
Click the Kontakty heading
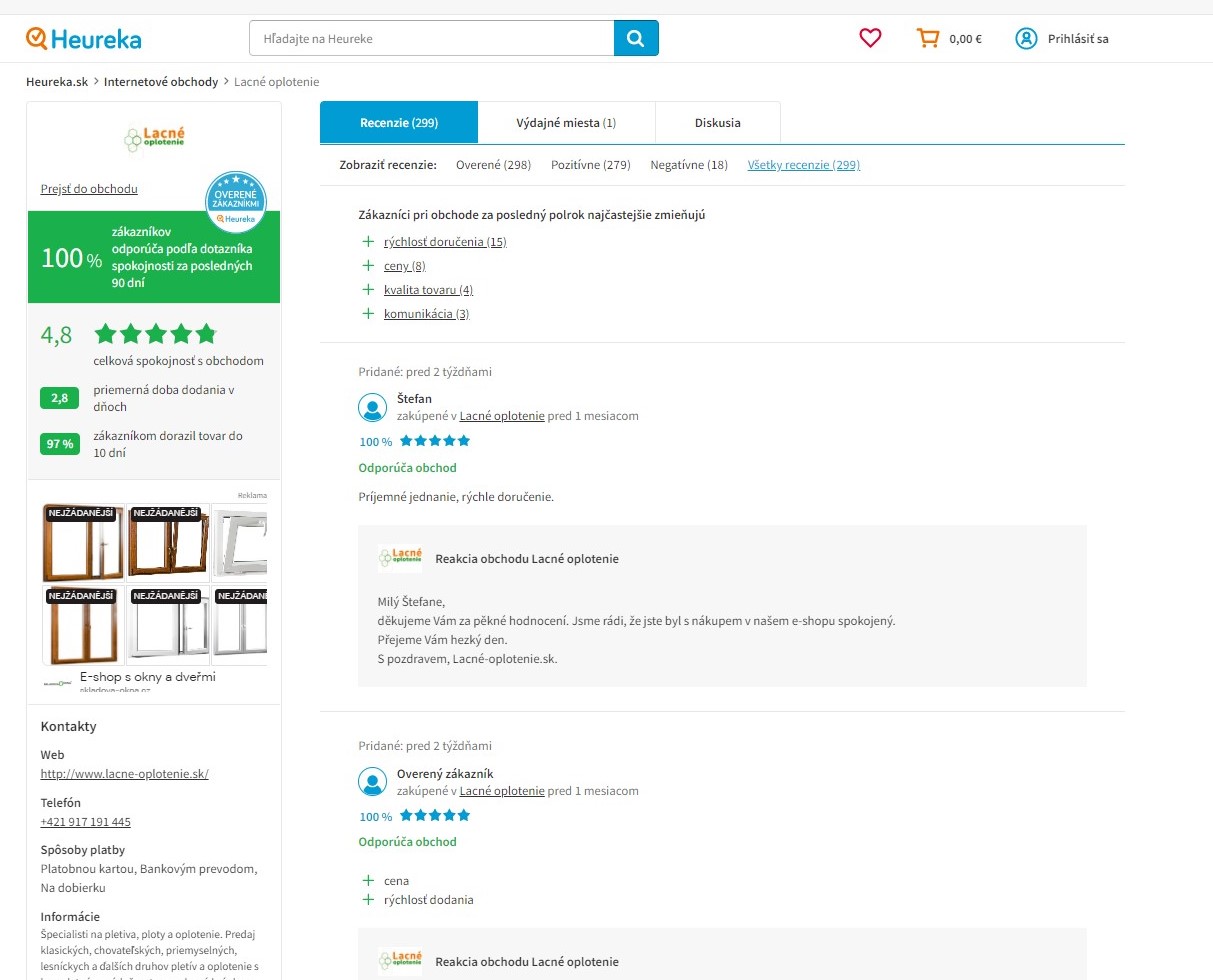(69, 727)
